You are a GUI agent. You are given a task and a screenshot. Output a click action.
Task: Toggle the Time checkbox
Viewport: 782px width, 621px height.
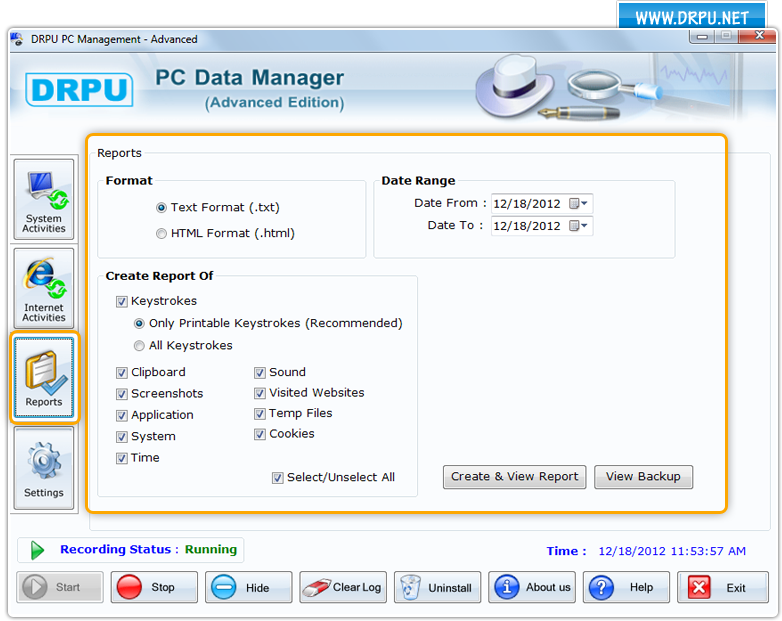point(122,458)
